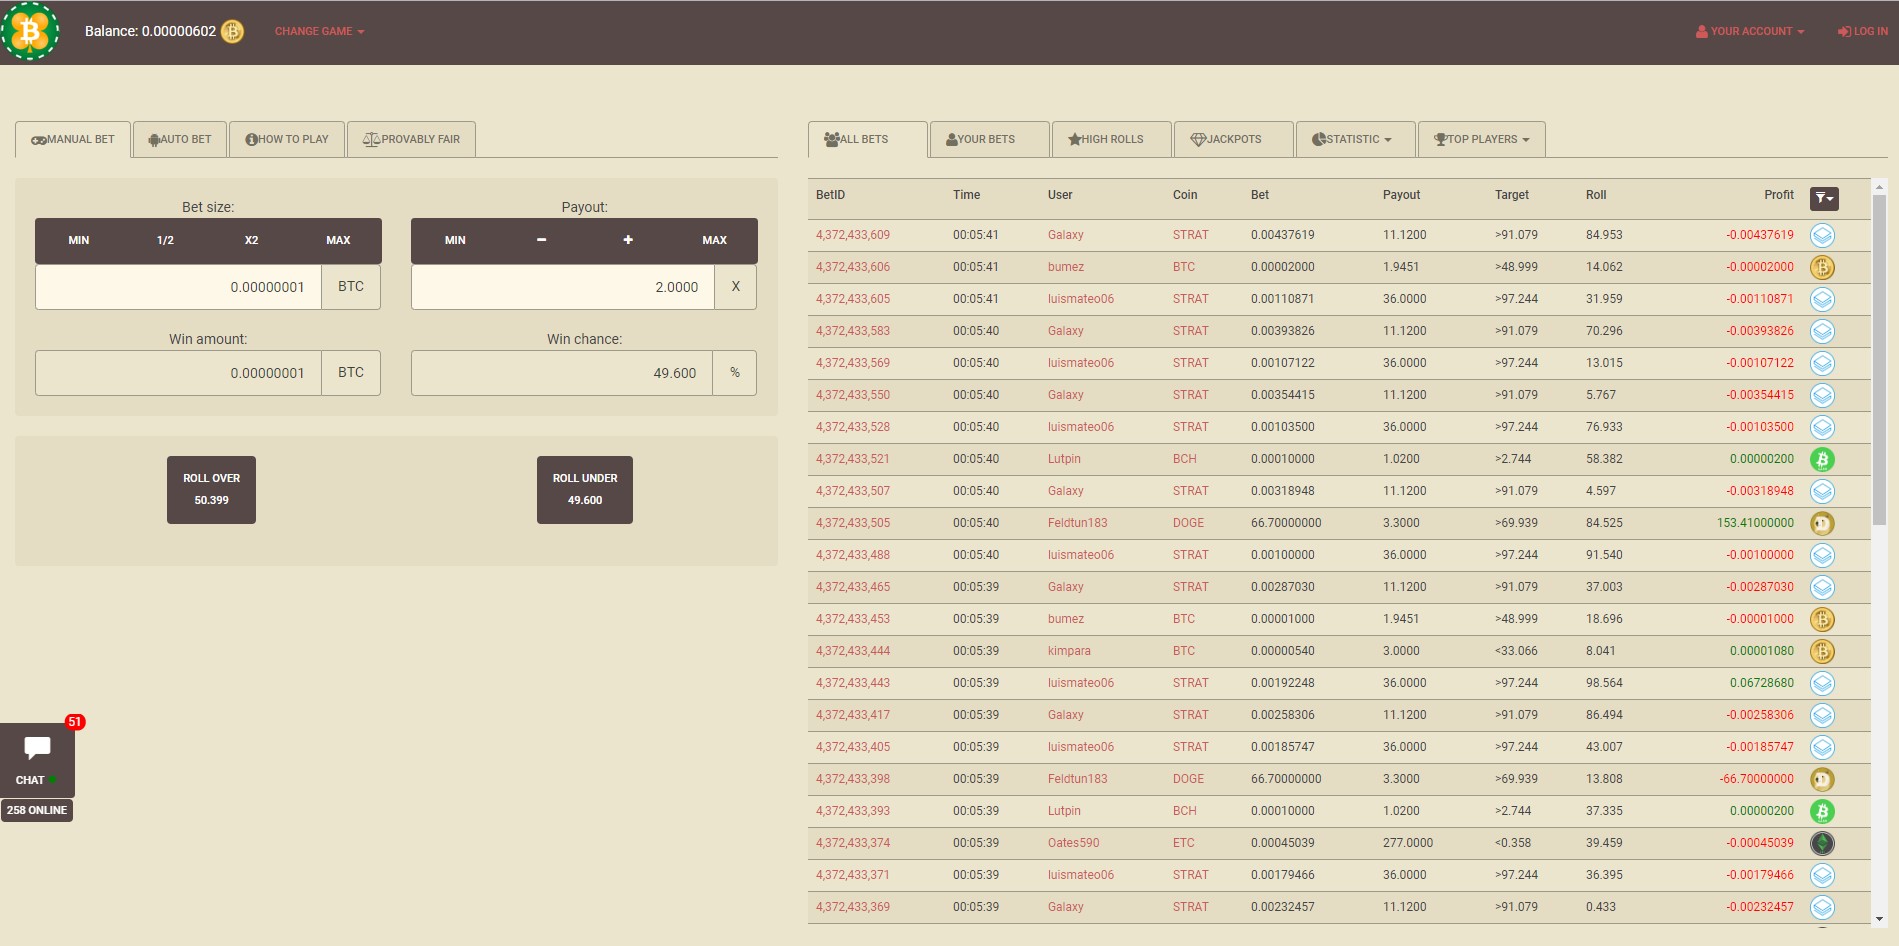Viewport: 1899px width, 946px height.
Task: Click the Bitcoin clover site logo
Action: pos(30,31)
